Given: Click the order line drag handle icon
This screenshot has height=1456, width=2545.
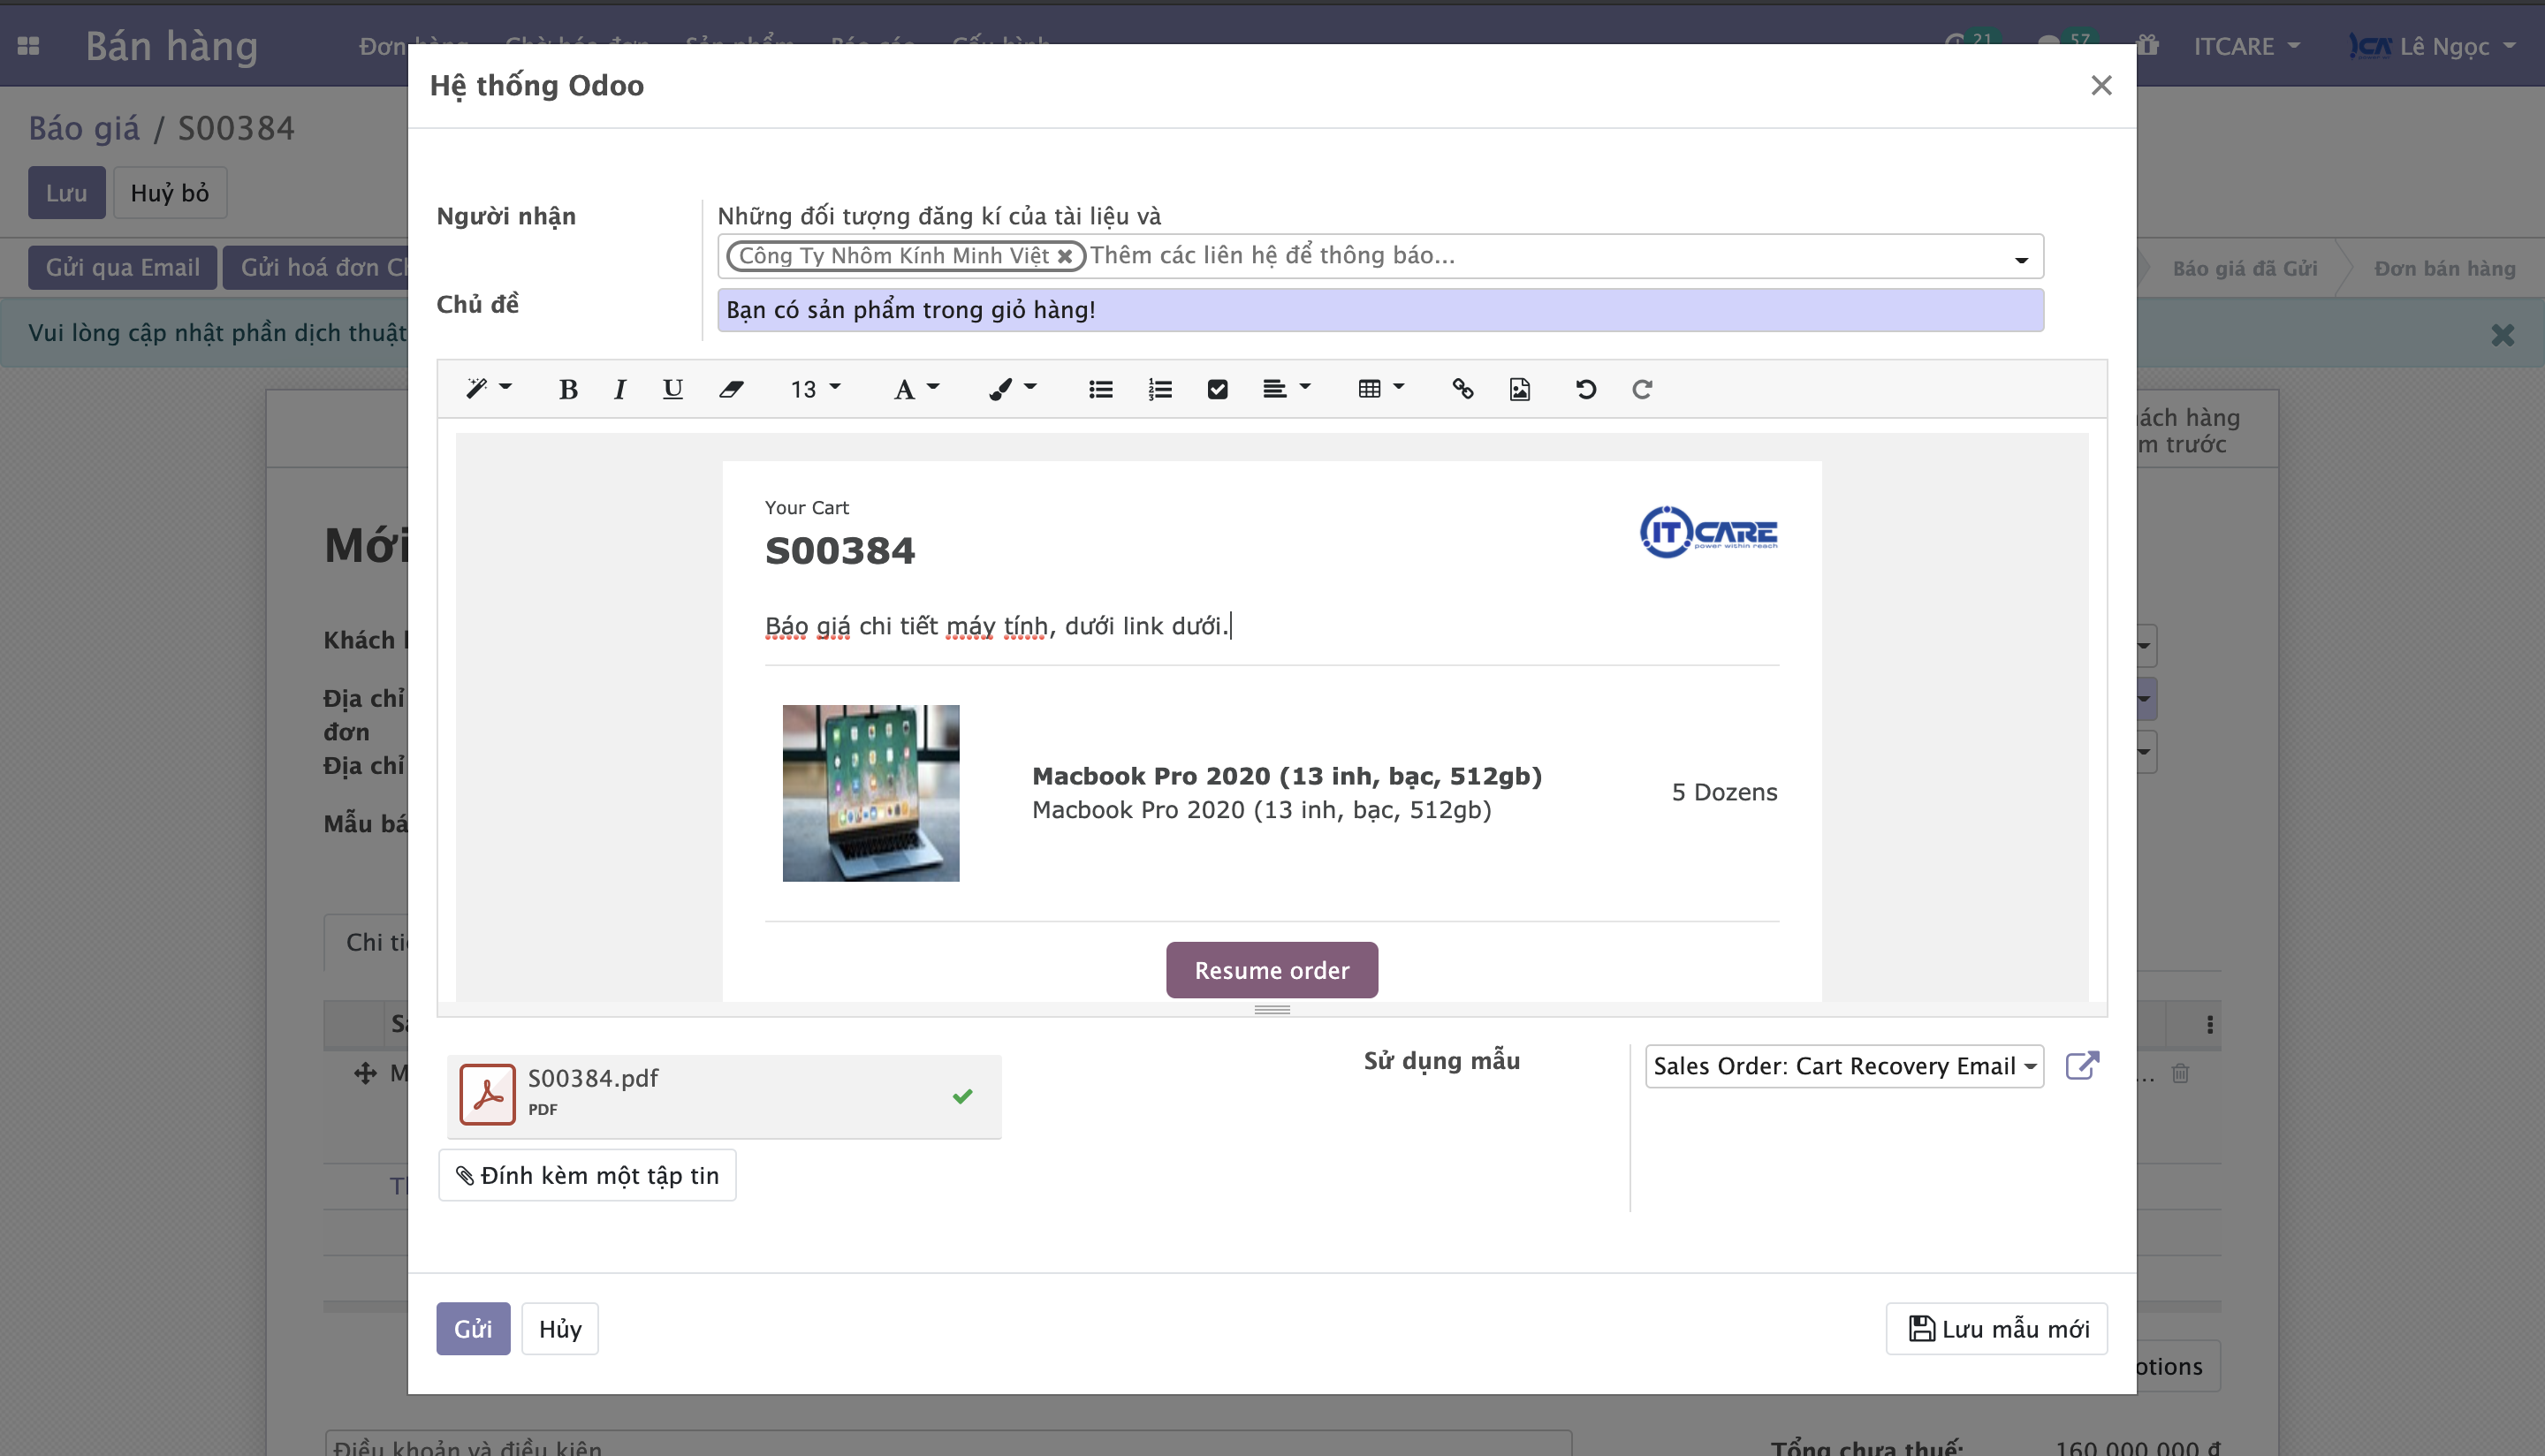Looking at the screenshot, I should 365,1074.
